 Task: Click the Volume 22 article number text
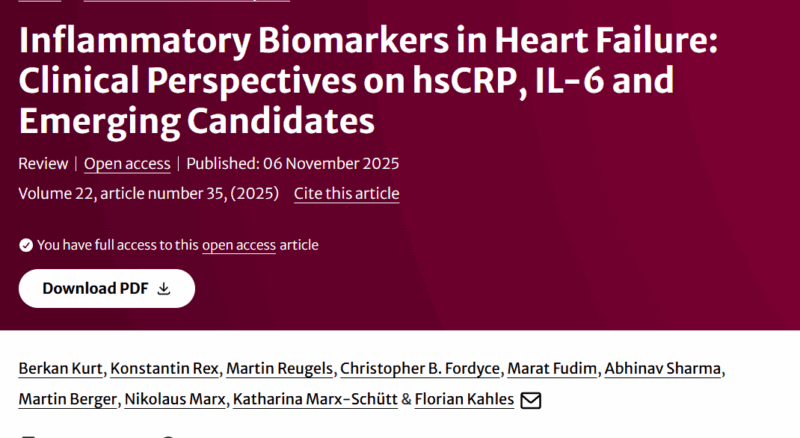(148, 193)
